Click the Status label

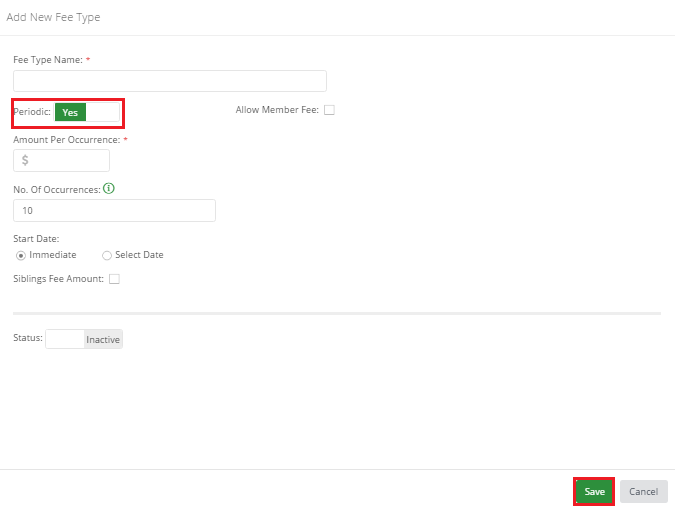28,338
